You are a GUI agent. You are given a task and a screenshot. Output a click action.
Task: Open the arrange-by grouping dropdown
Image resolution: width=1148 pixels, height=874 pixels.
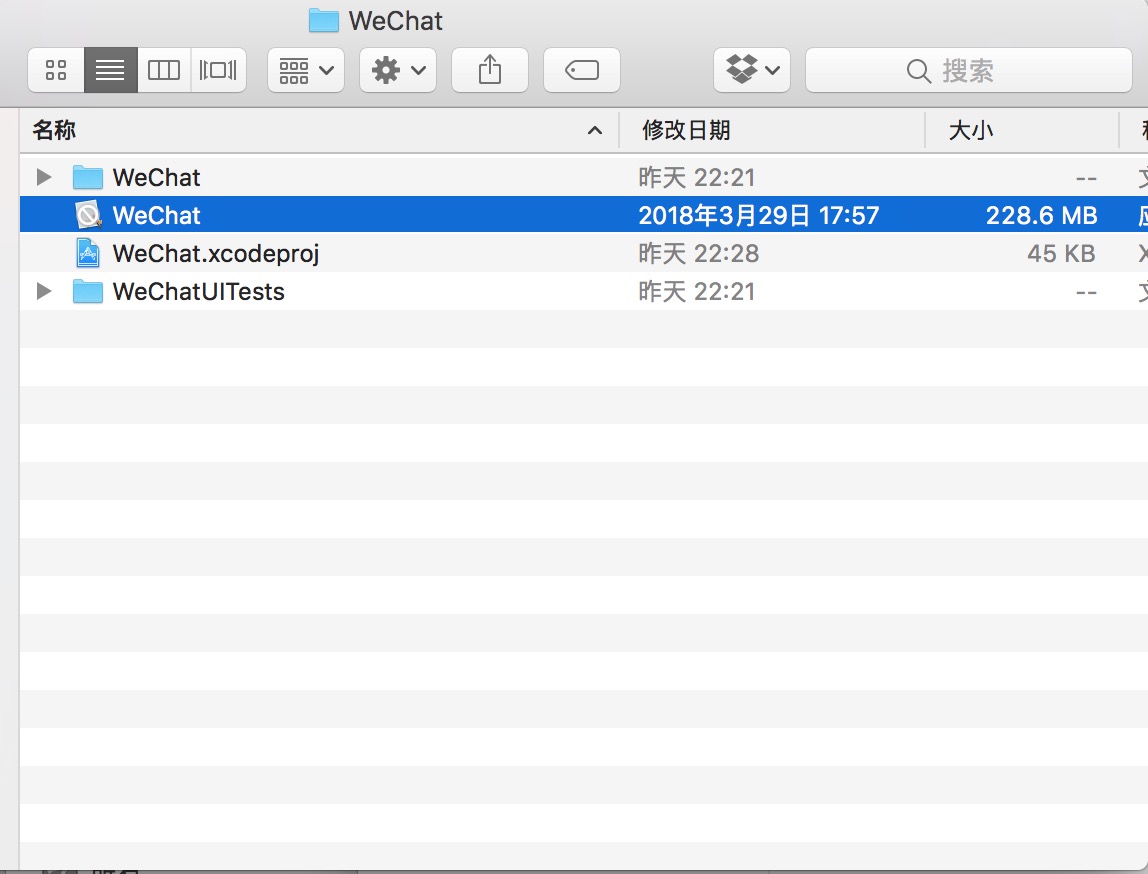tap(306, 70)
